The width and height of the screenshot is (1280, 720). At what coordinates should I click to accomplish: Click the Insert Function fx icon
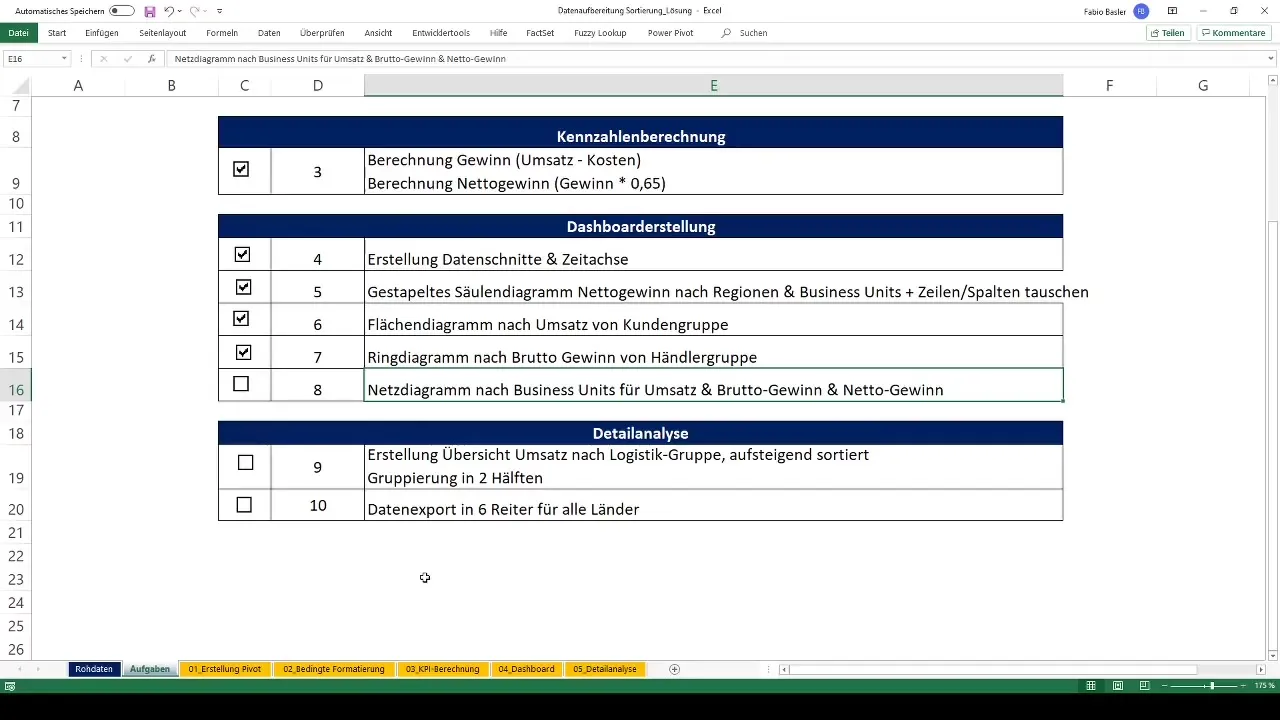click(x=151, y=59)
